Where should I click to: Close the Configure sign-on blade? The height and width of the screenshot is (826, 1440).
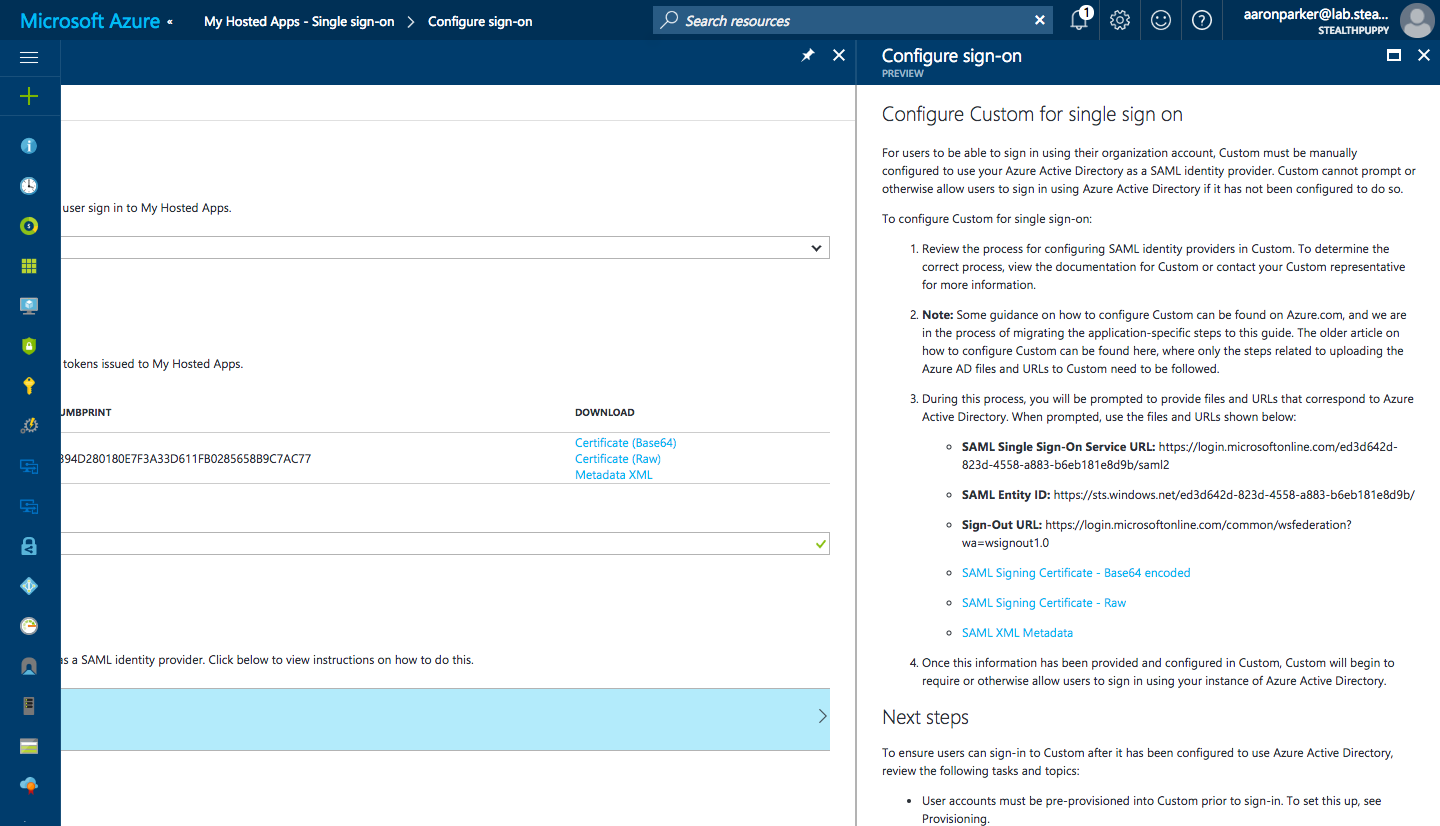click(1424, 56)
